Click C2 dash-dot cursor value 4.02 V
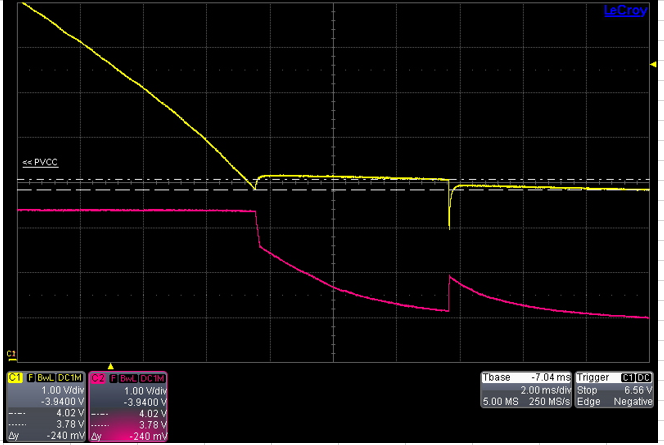 pyautogui.click(x=153, y=414)
